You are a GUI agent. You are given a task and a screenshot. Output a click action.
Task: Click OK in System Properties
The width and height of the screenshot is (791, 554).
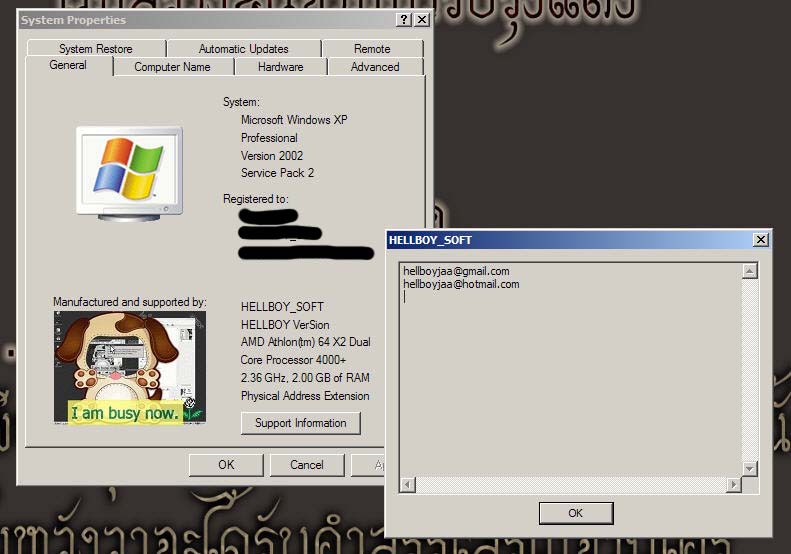[226, 465]
